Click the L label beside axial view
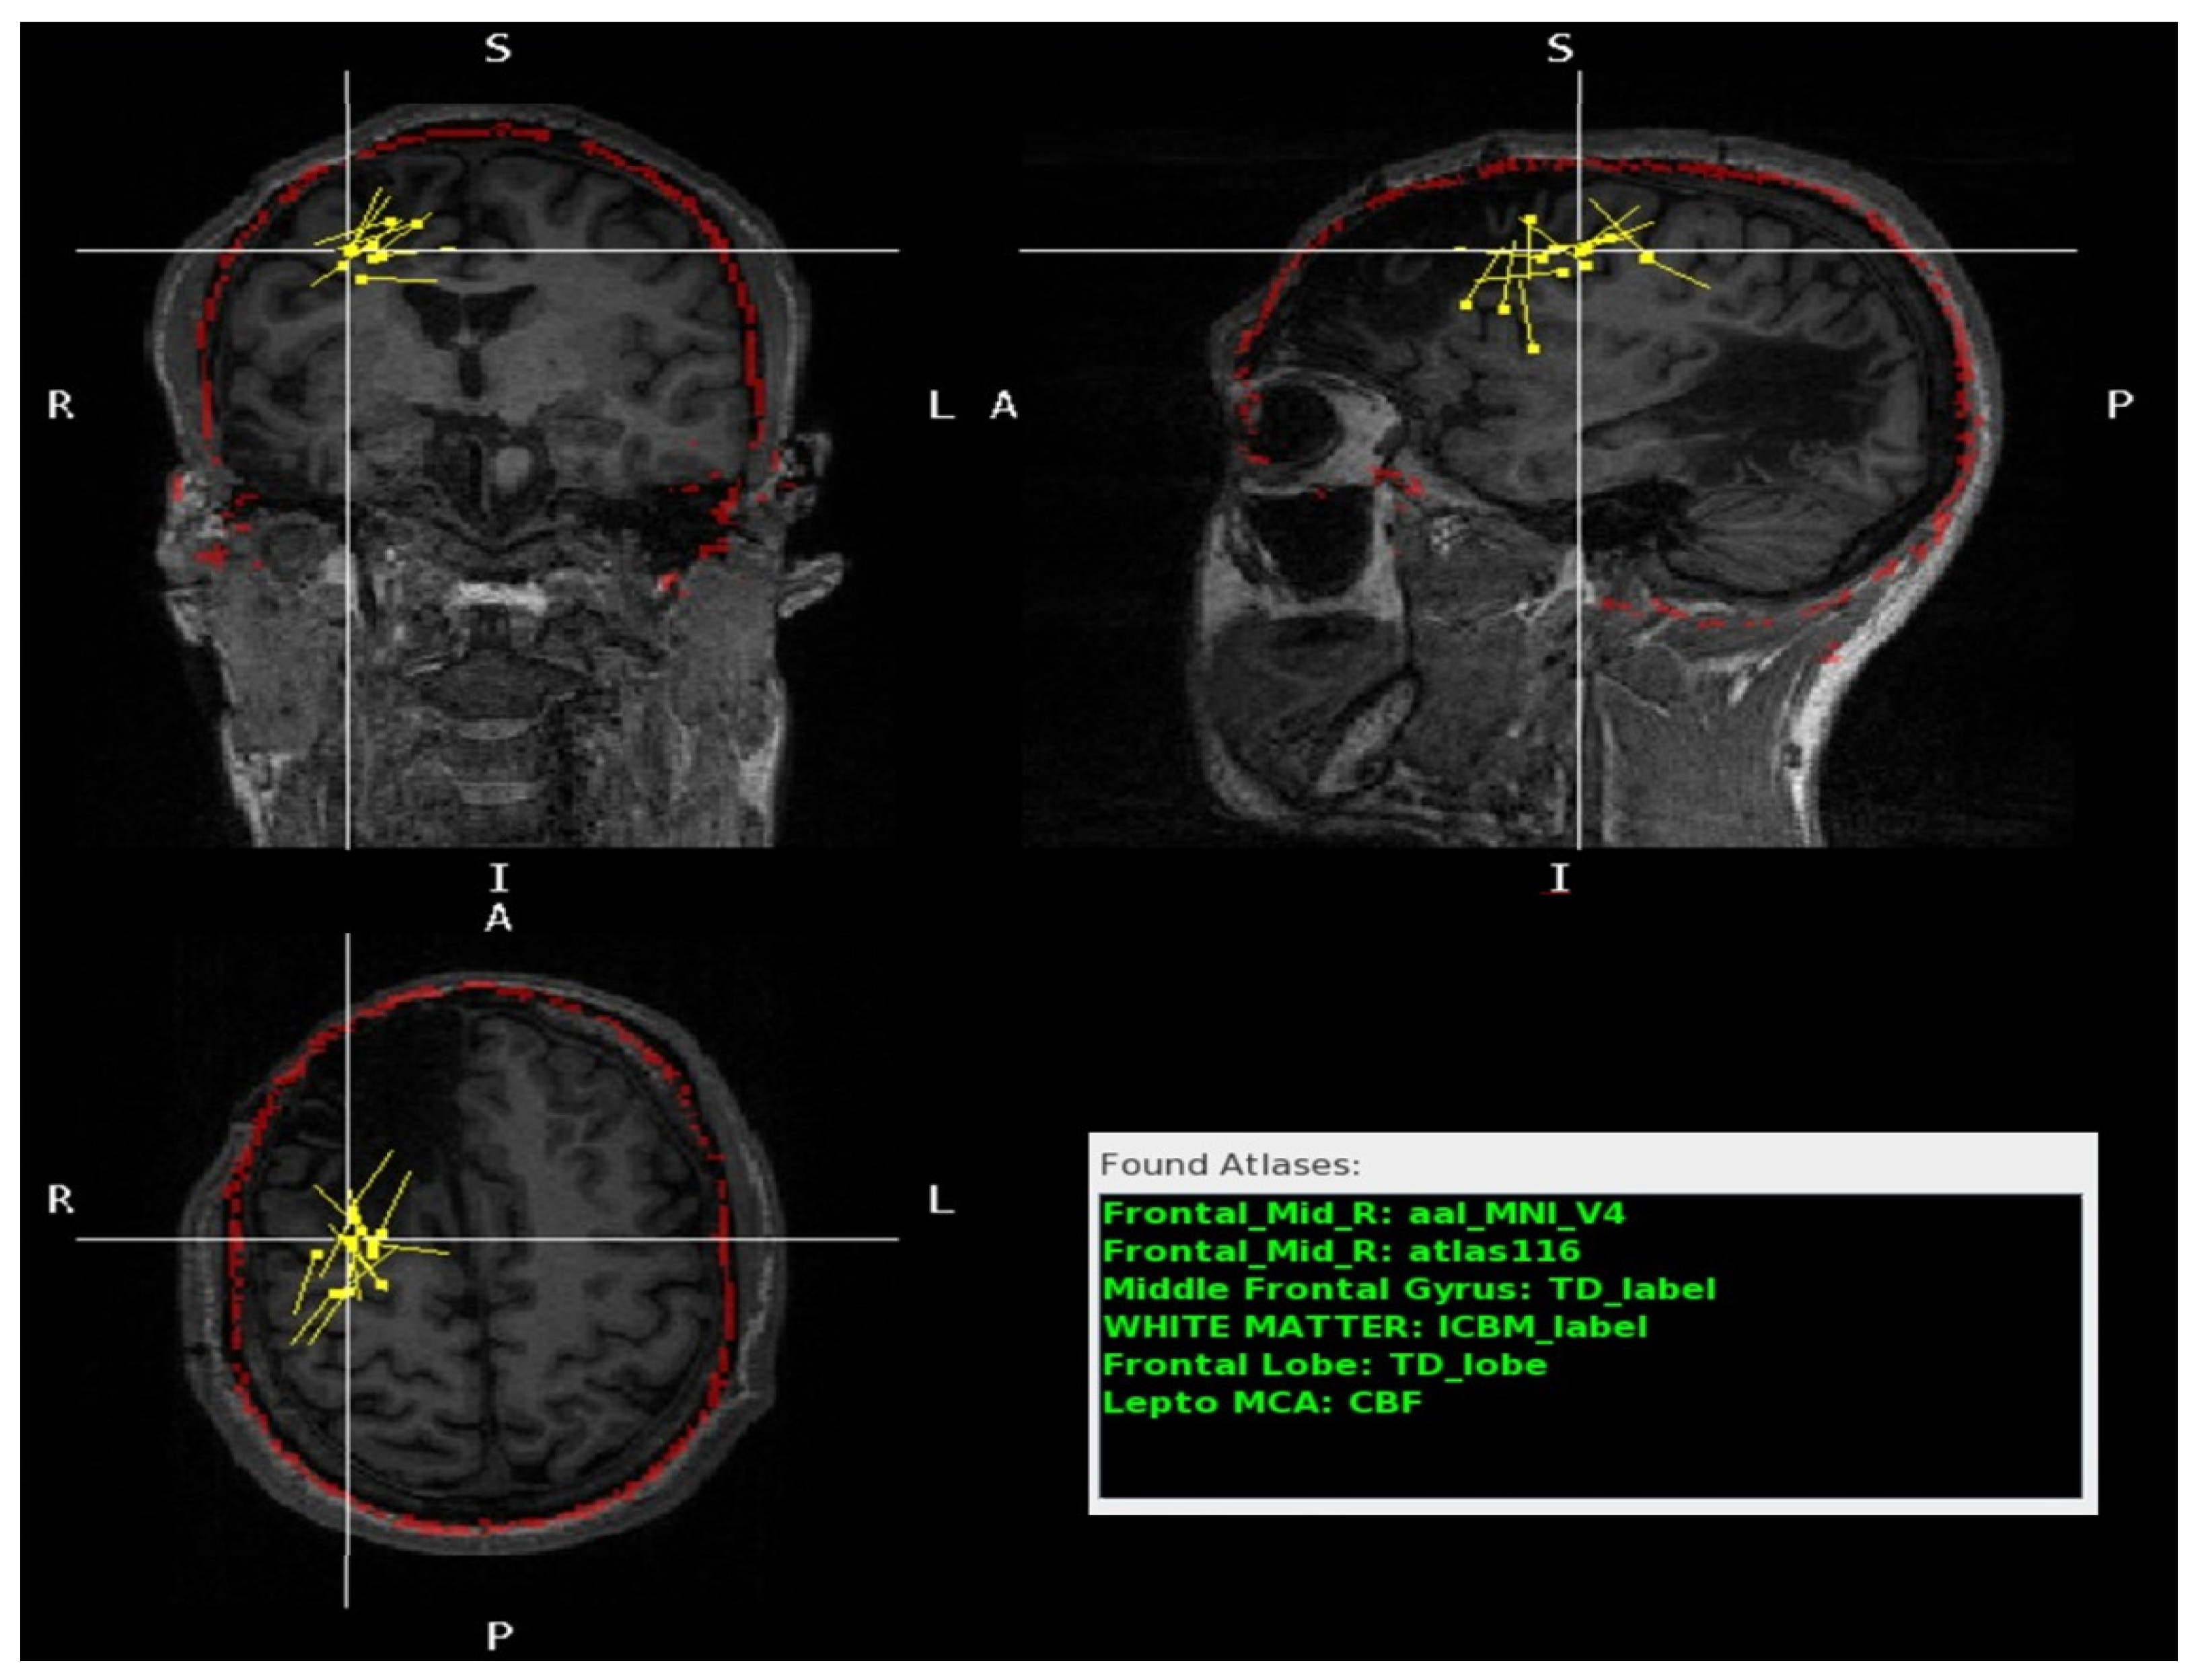Image resolution: width=2198 pixels, height=1680 pixels. click(x=940, y=1200)
